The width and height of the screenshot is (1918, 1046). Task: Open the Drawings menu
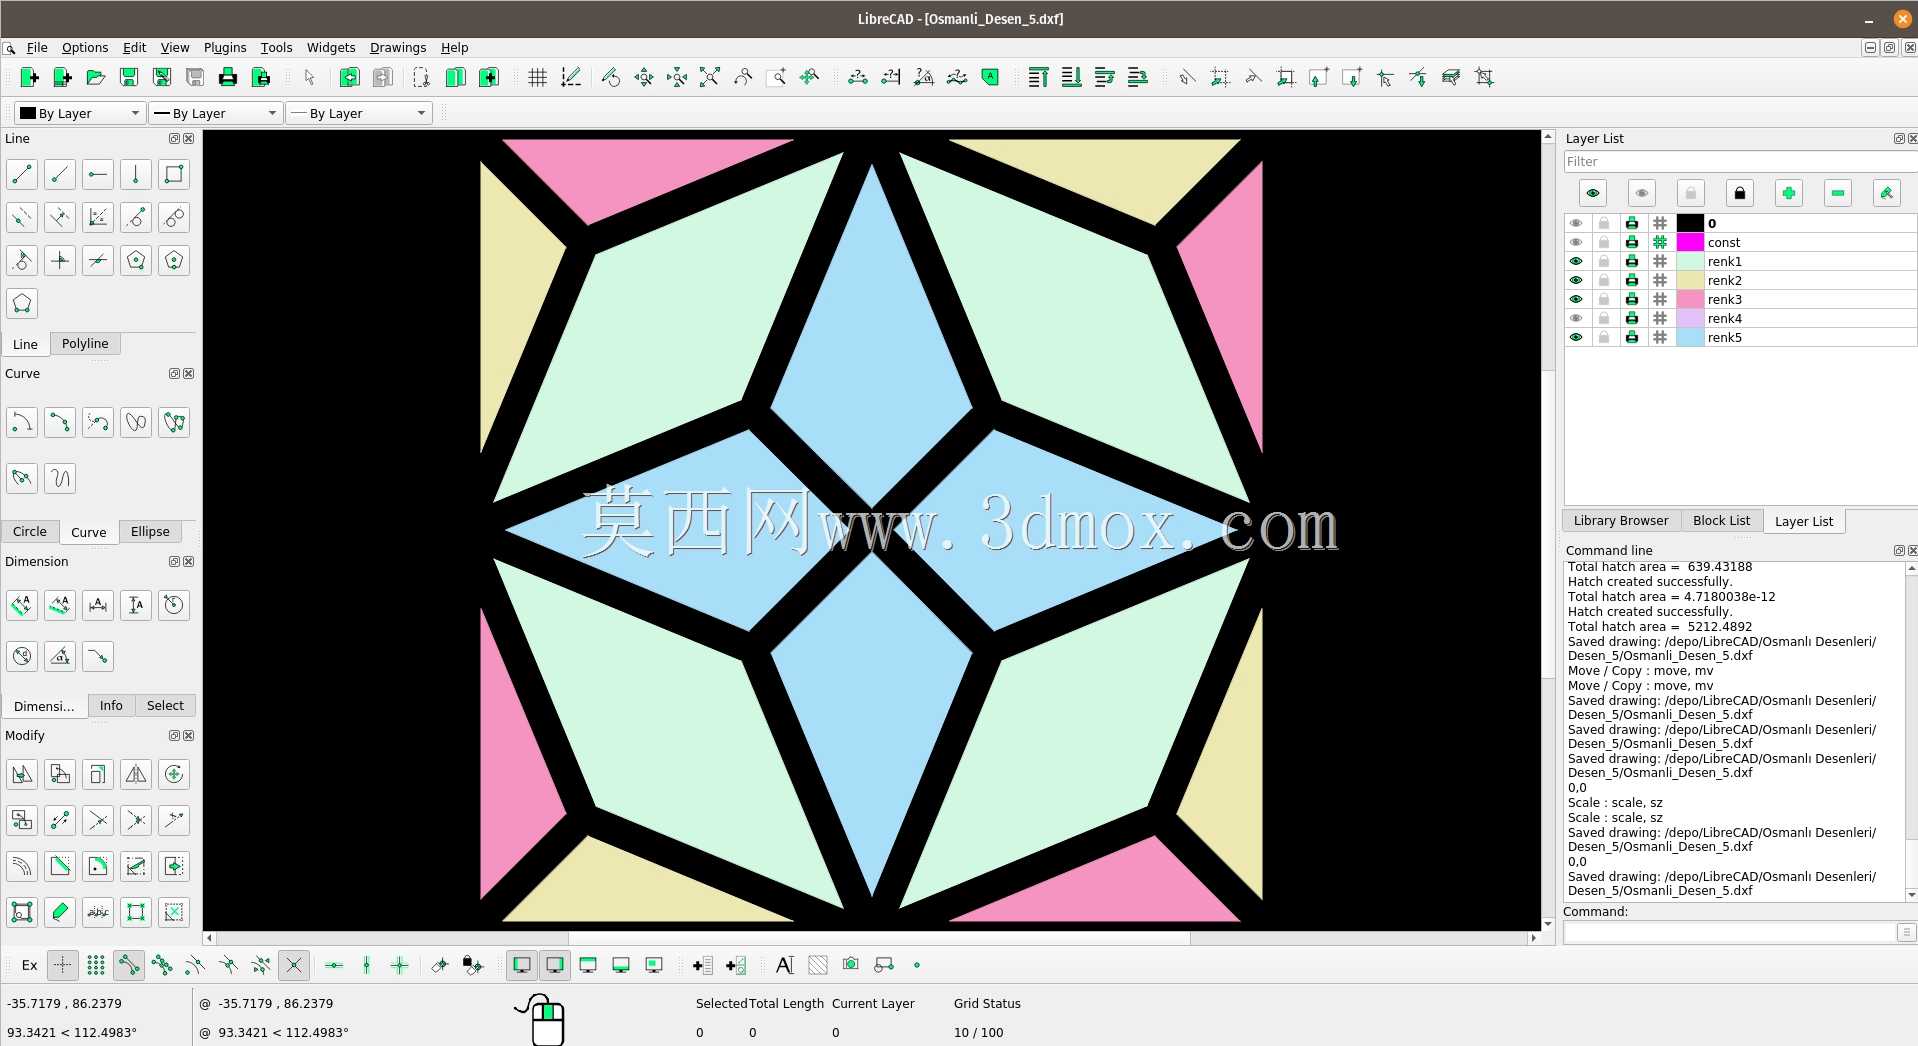click(x=398, y=48)
